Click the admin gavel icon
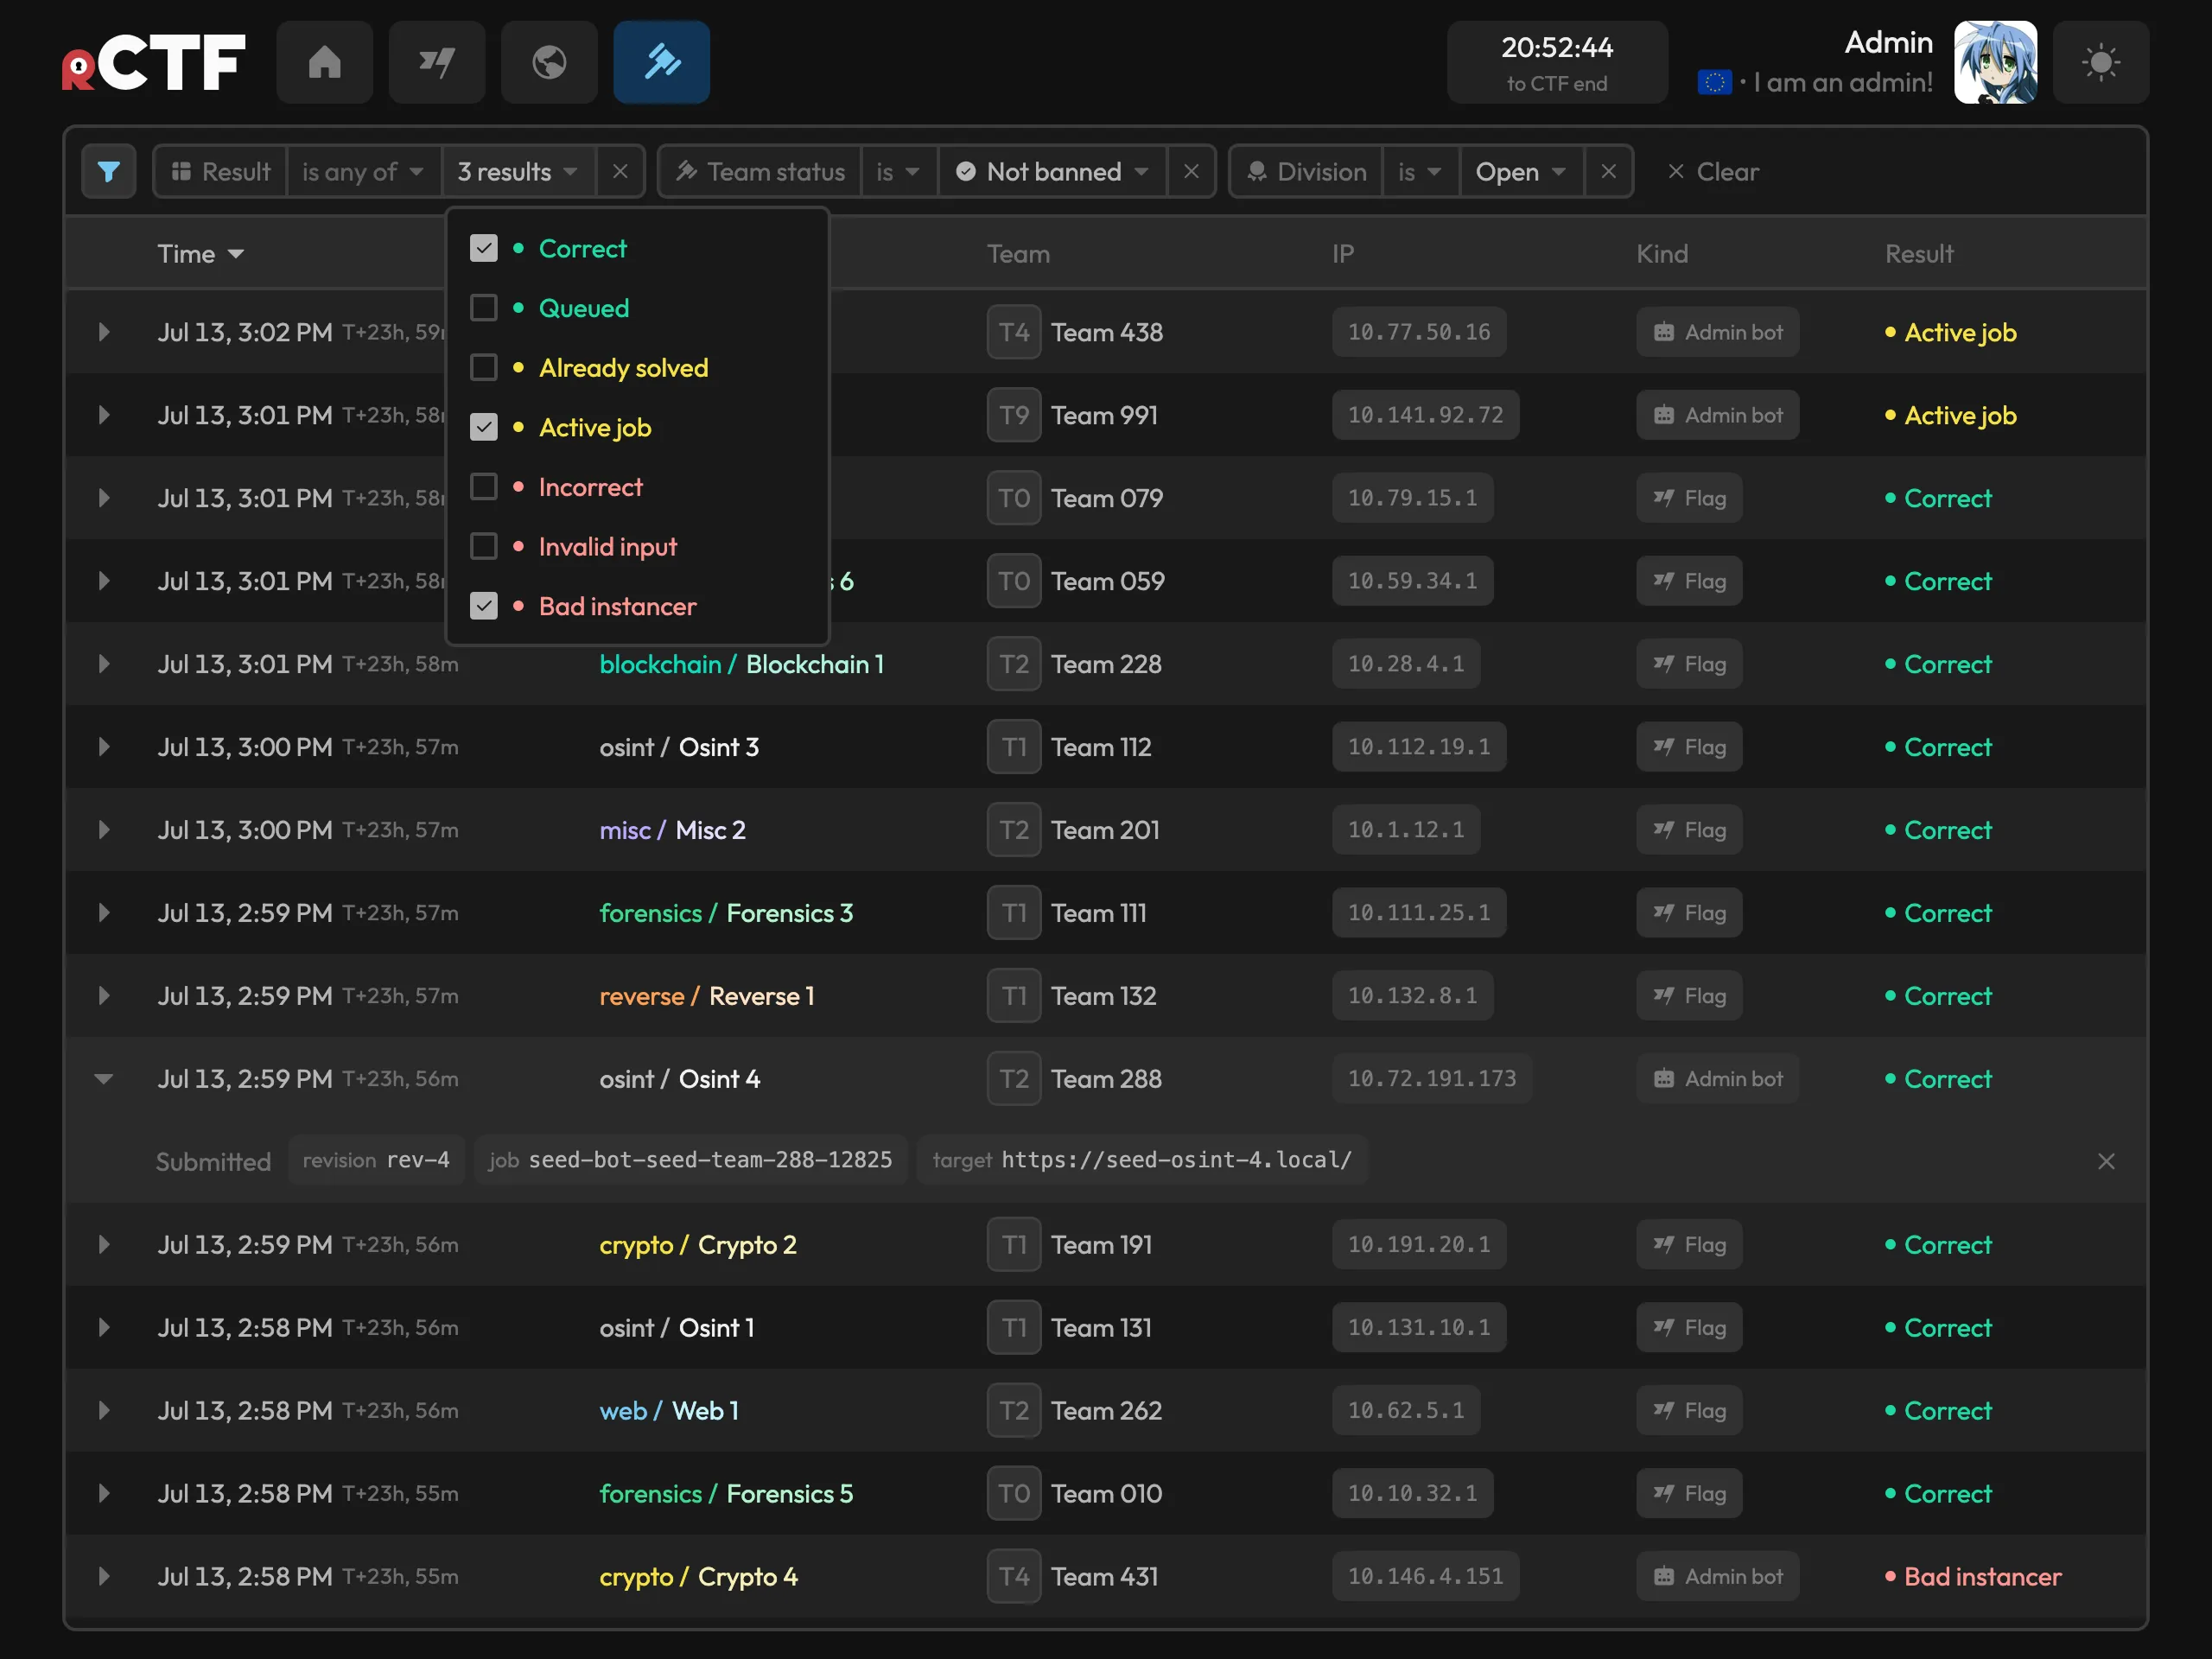Image resolution: width=2212 pixels, height=1659 pixels. (x=661, y=62)
